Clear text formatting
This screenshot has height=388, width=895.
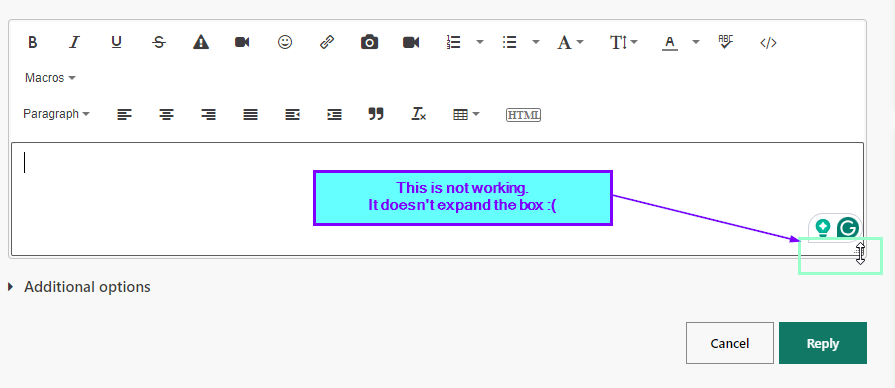pos(418,114)
